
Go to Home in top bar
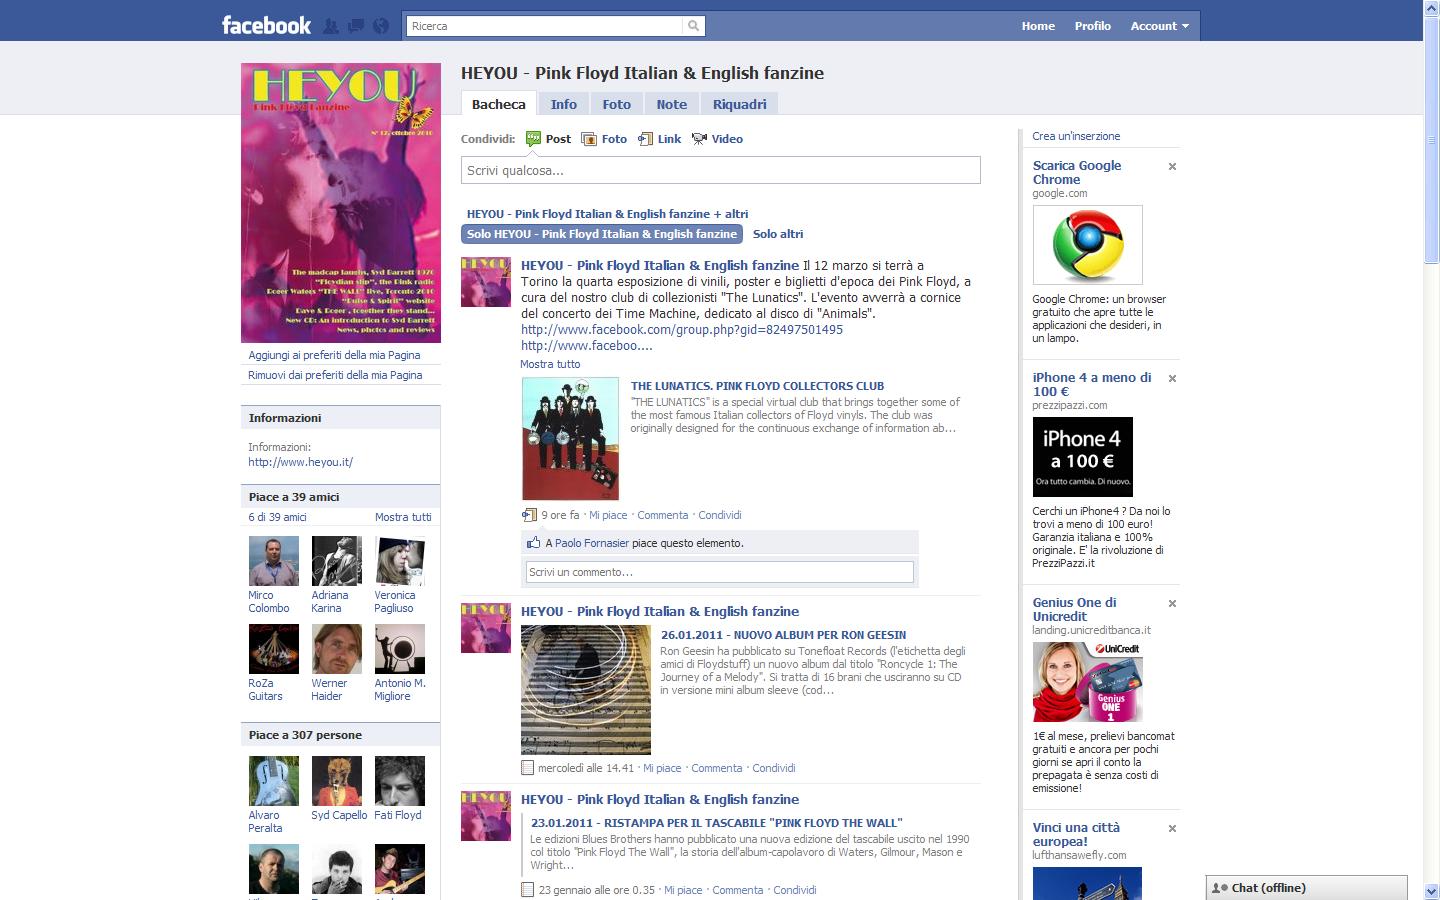(1038, 26)
